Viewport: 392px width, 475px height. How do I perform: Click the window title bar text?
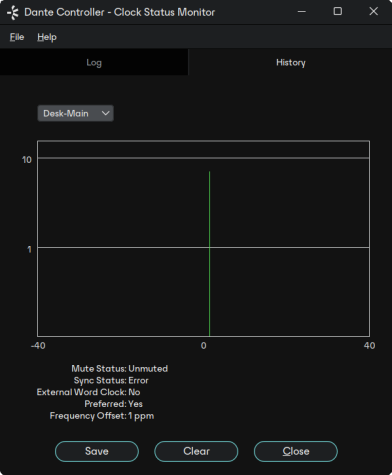pos(120,12)
